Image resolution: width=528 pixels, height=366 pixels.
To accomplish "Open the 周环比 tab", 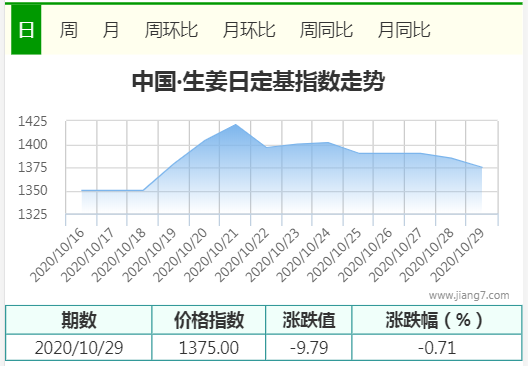I will tap(171, 30).
